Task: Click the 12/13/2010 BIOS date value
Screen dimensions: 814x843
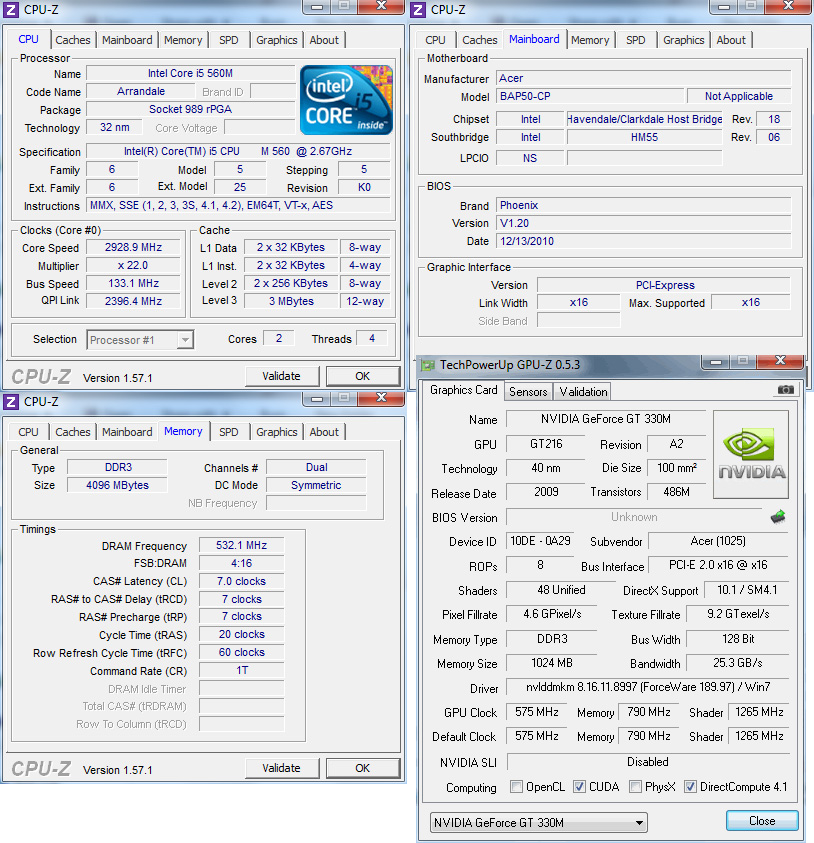Action: coord(644,241)
